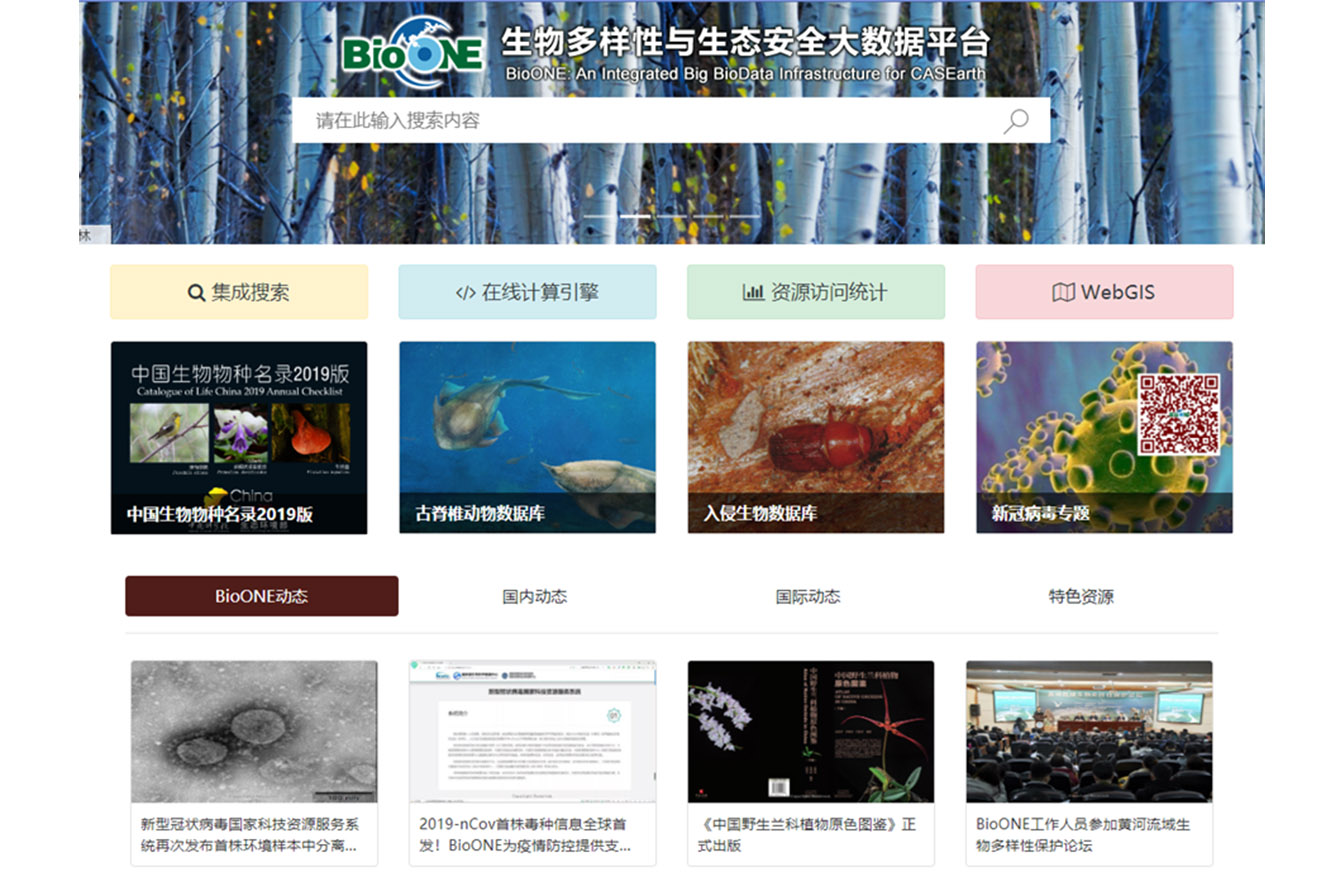
Task: Click the platform title 生物多样性与生态安全大数据平台
Action: coord(745,43)
